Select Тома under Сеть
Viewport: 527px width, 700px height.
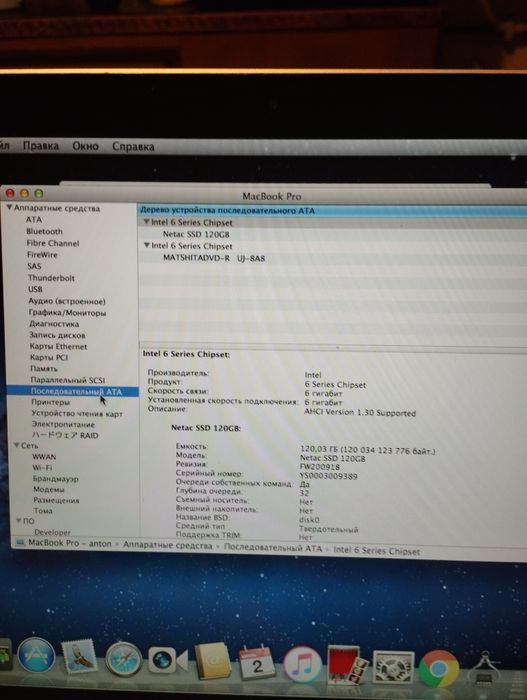point(43,510)
